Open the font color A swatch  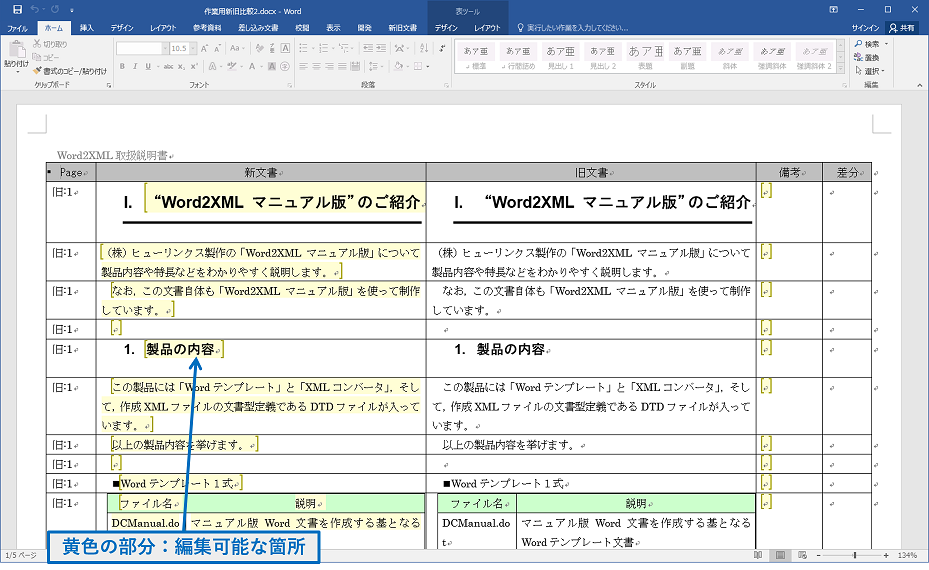pos(252,66)
